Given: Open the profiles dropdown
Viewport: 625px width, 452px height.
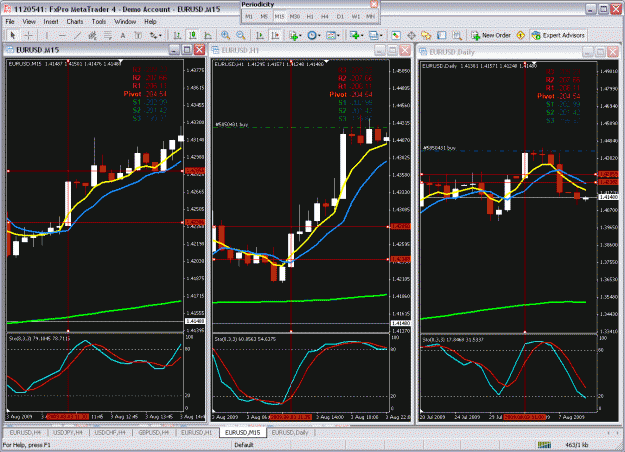Looking at the screenshot, I should tap(375, 35).
